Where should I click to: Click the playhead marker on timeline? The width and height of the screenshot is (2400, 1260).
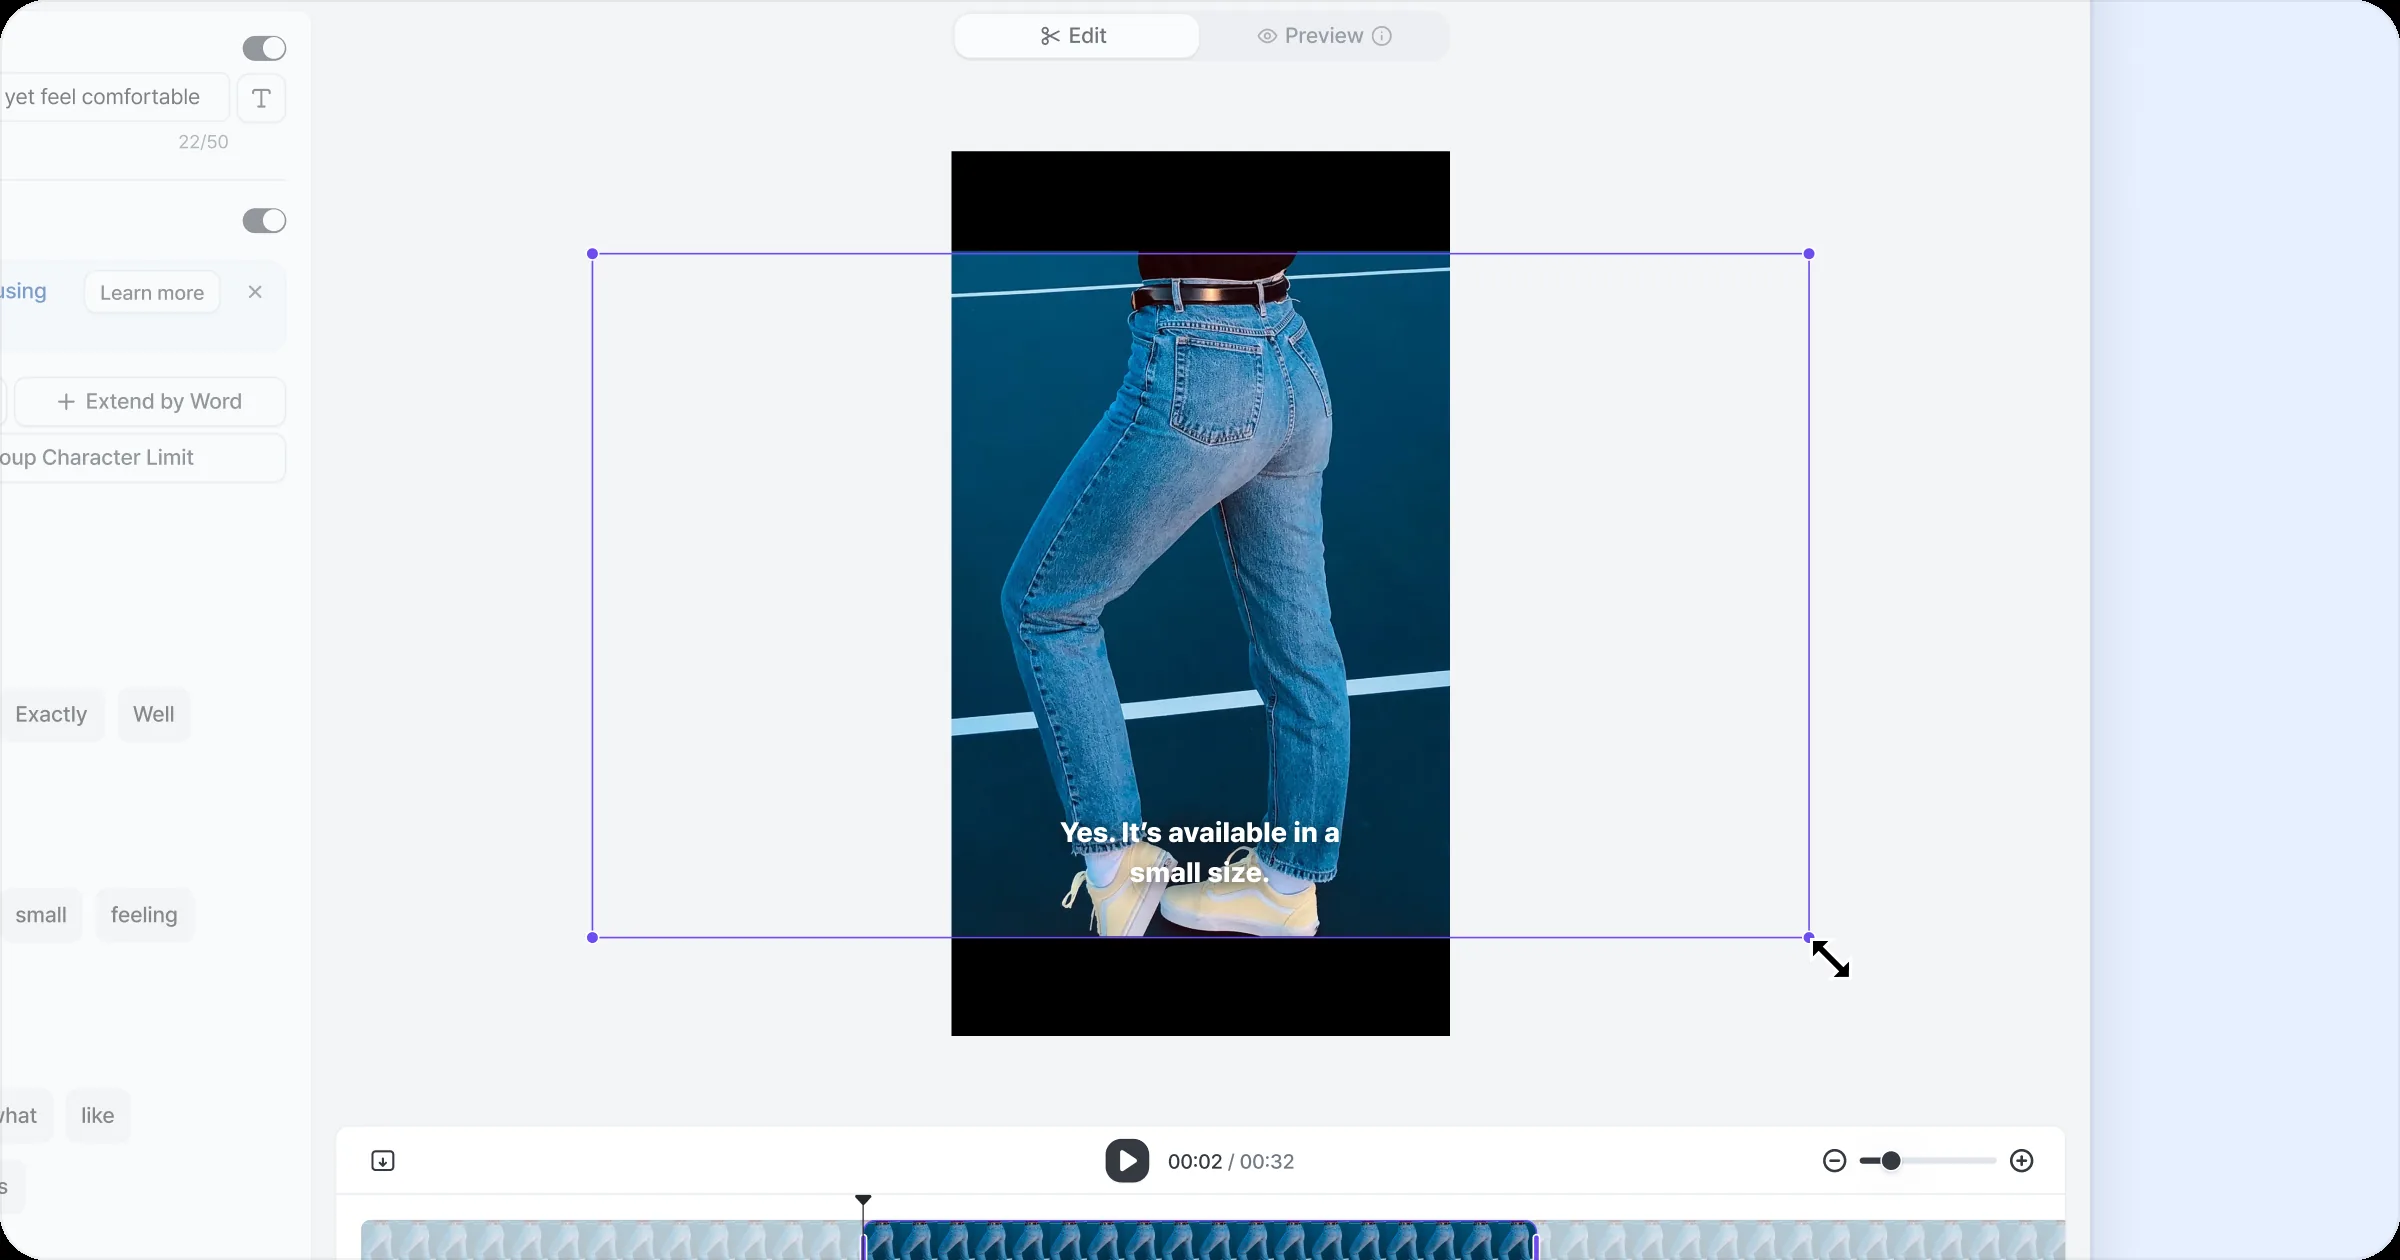click(x=863, y=1200)
